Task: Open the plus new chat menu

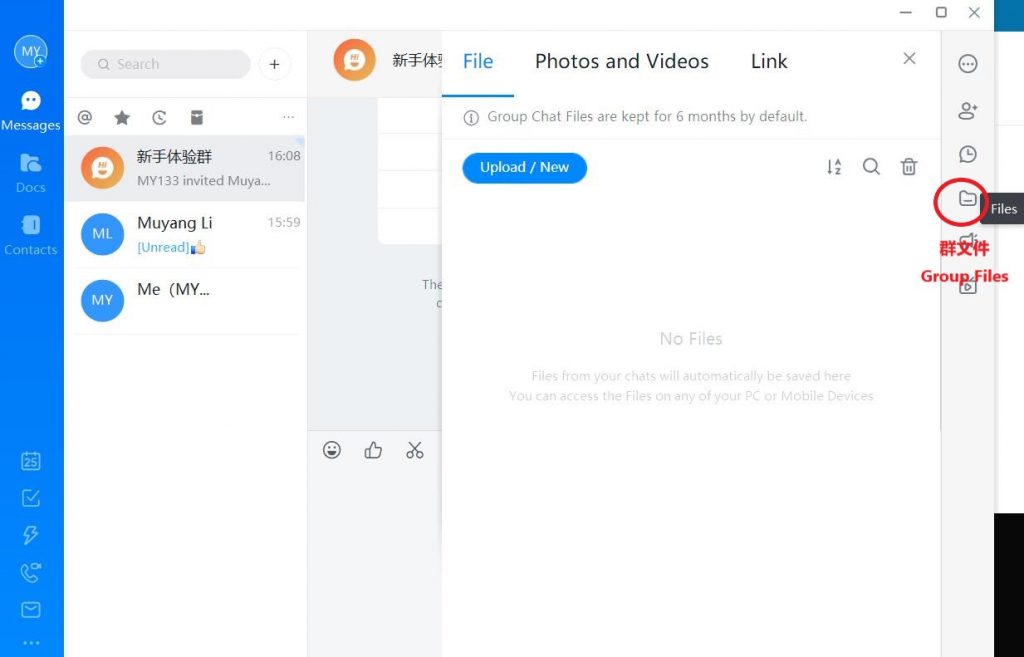Action: click(x=274, y=64)
